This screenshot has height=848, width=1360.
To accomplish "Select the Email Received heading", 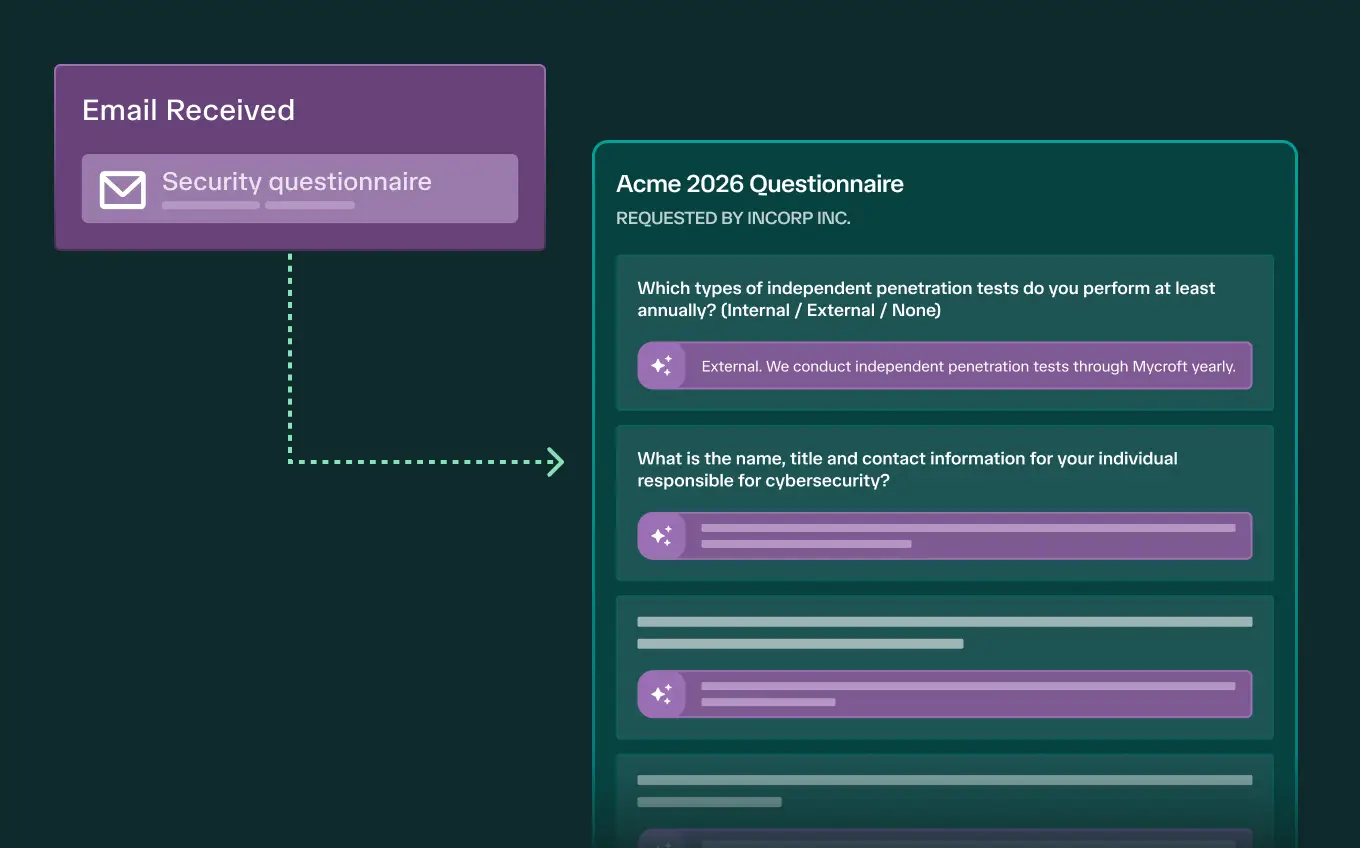I will coord(188,110).
